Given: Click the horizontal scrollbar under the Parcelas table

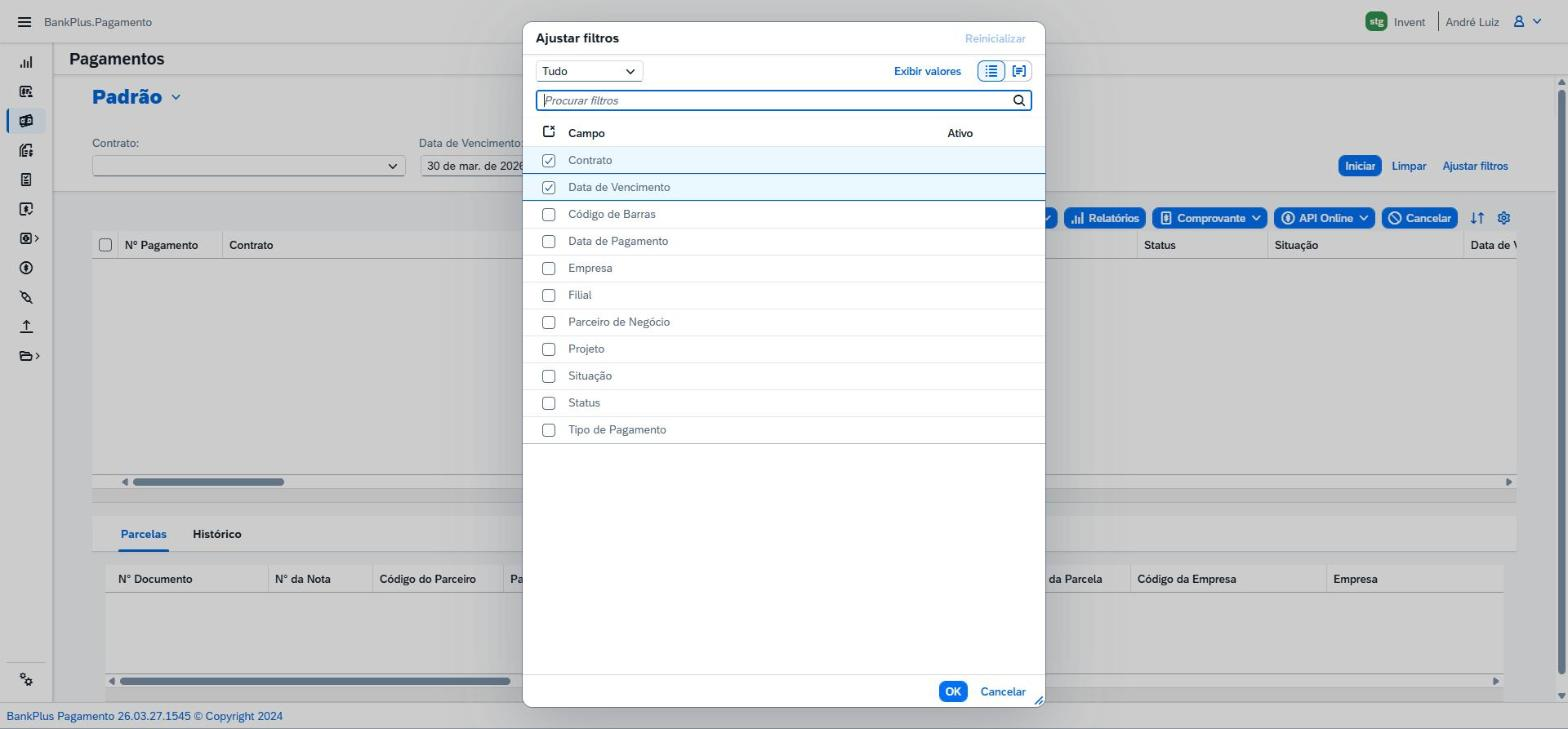Looking at the screenshot, I should coord(314,682).
